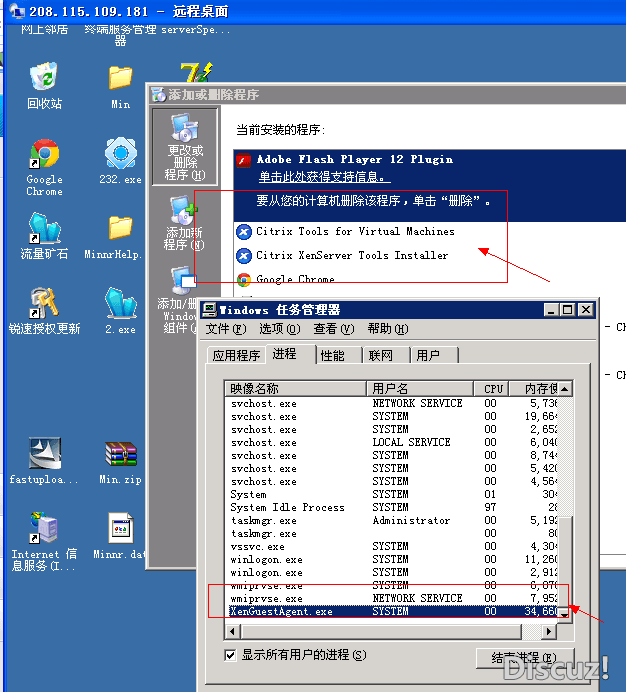
Task: Open the 帮助(H) menu
Action: coord(388,329)
